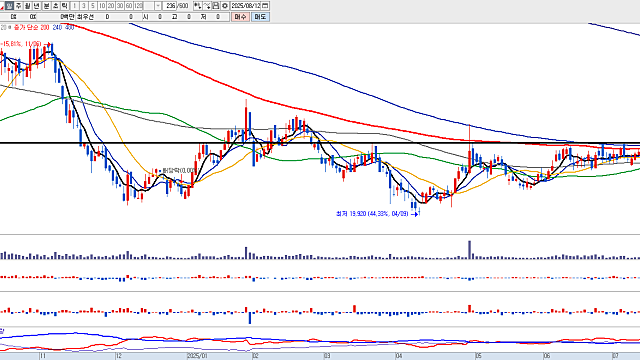The image size is (640, 360).
Task: Click the blue 매도 sell button
Action: [x=260, y=17]
